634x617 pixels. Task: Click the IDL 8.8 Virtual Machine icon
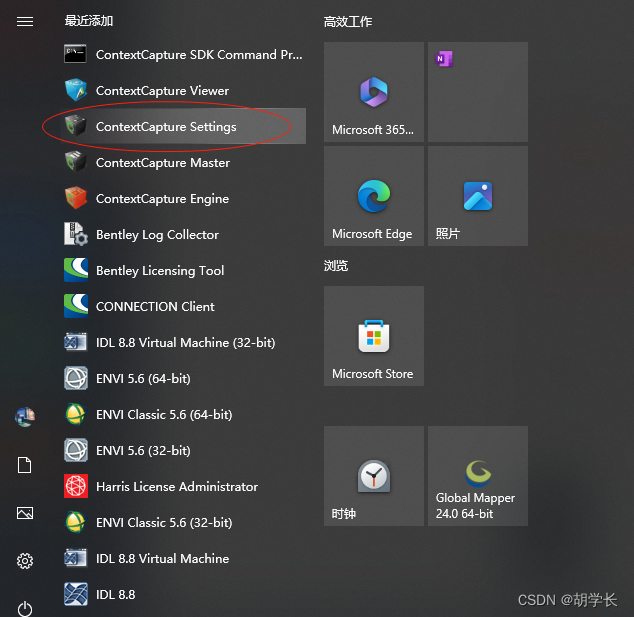75,558
